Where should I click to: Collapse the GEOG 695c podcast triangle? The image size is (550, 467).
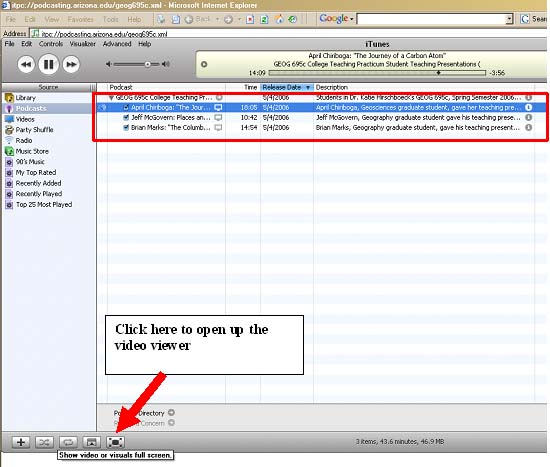pos(111,98)
